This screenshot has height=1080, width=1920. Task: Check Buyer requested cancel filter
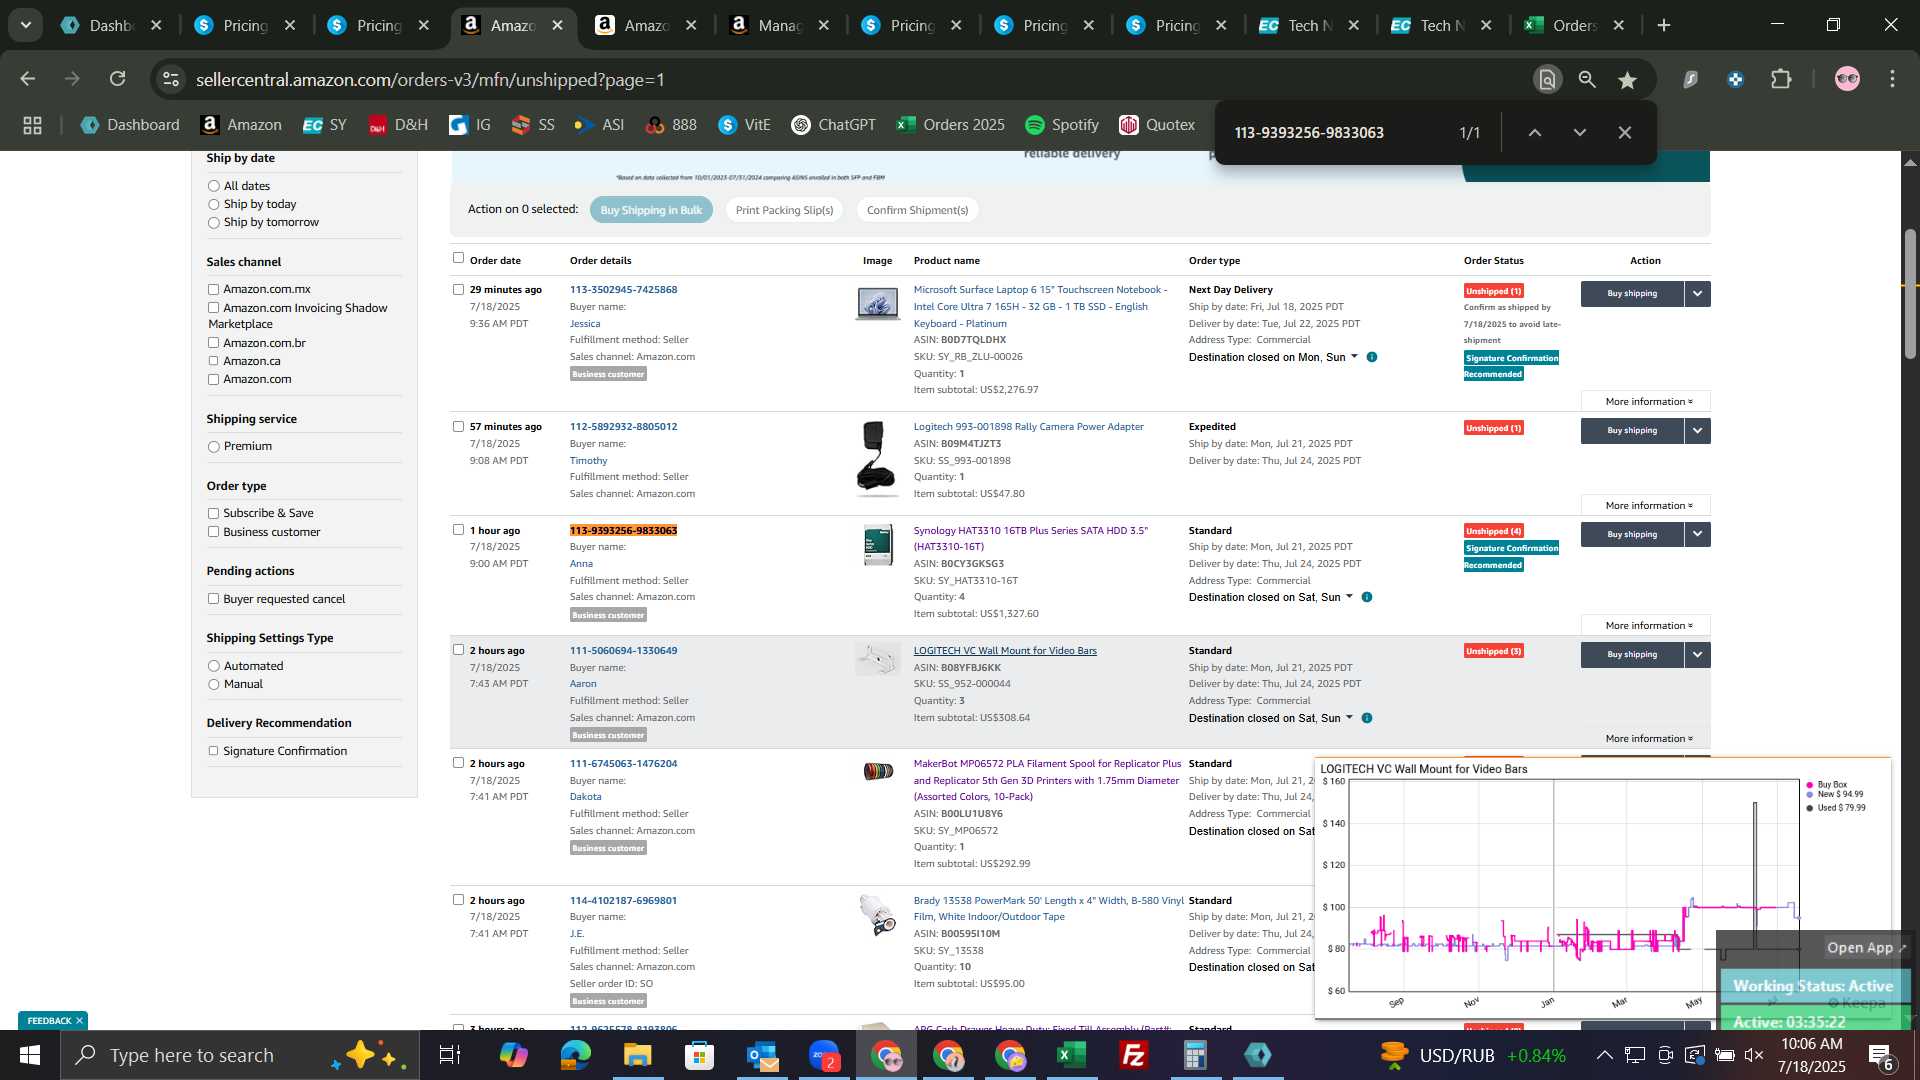click(213, 599)
